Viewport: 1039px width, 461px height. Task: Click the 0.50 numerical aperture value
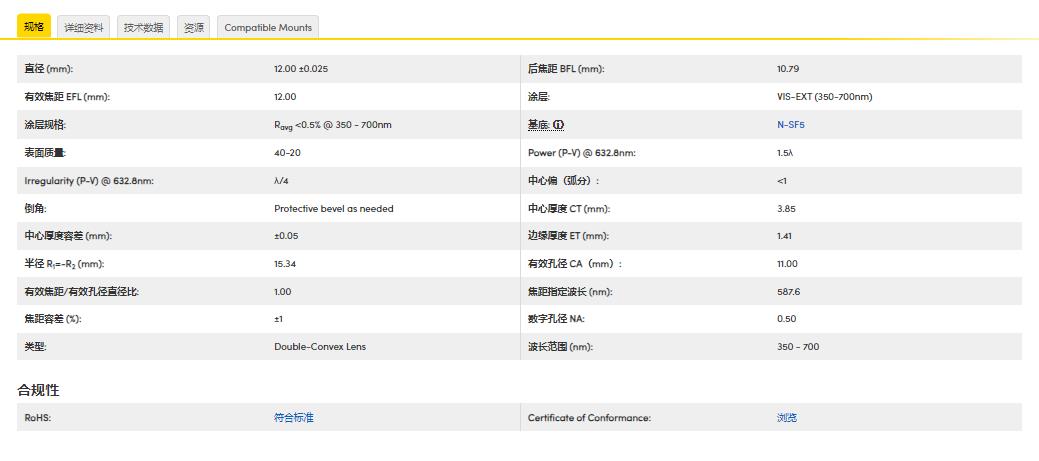click(x=786, y=319)
